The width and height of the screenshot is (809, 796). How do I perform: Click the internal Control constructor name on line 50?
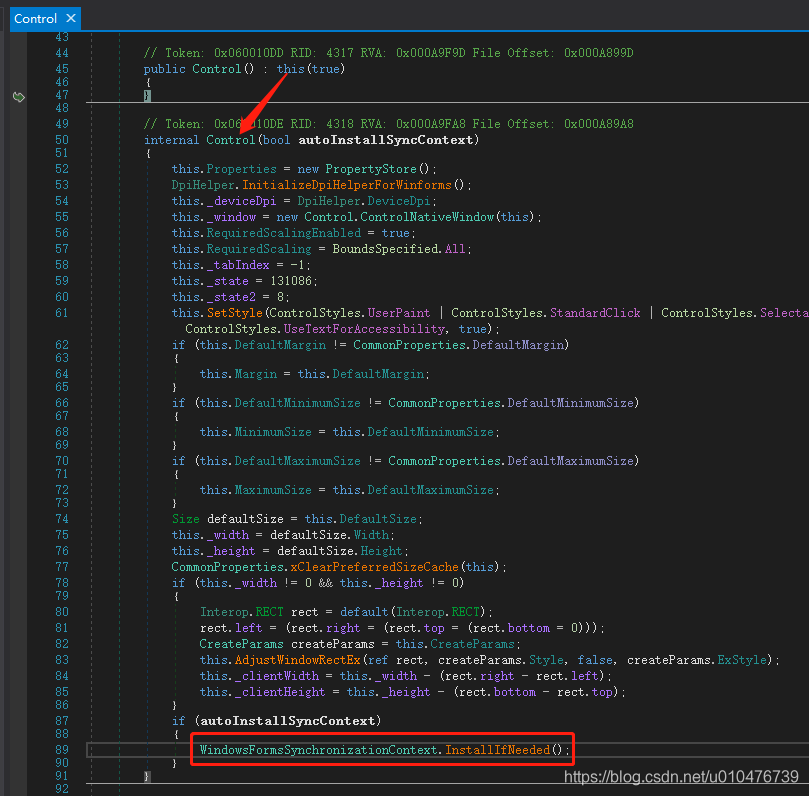tap(231, 140)
